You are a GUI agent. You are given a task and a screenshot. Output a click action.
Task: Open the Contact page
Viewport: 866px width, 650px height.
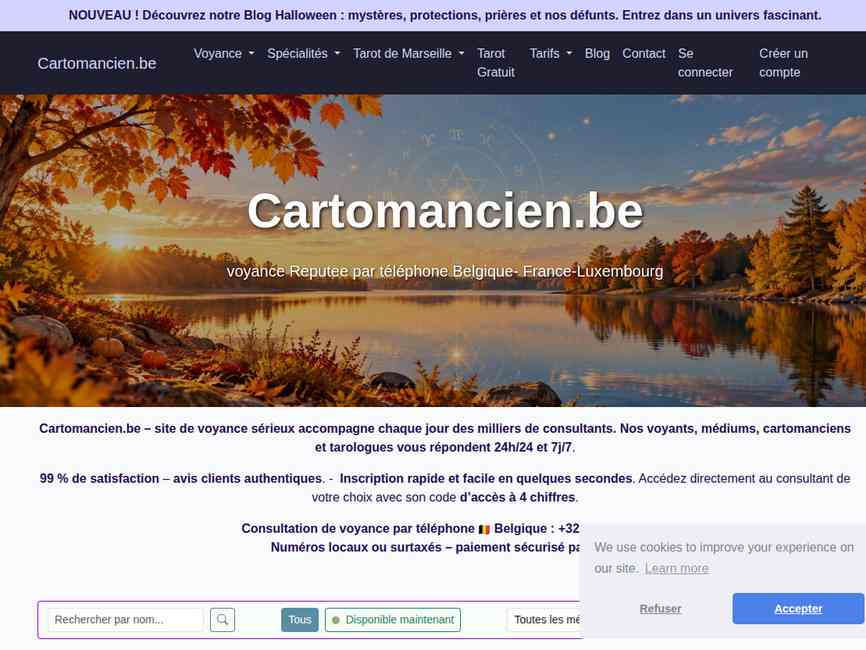click(x=644, y=54)
